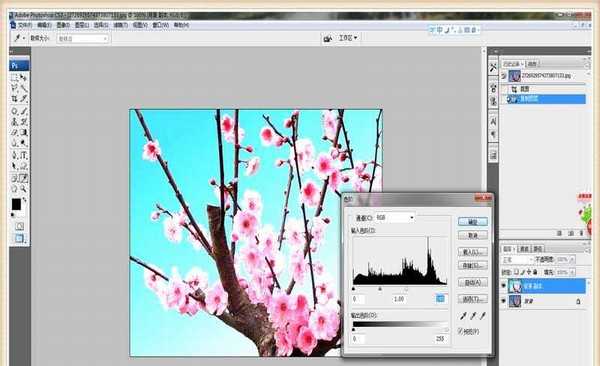Hide the top copy layer's eye icon
The image size is (600, 366).
(504, 286)
